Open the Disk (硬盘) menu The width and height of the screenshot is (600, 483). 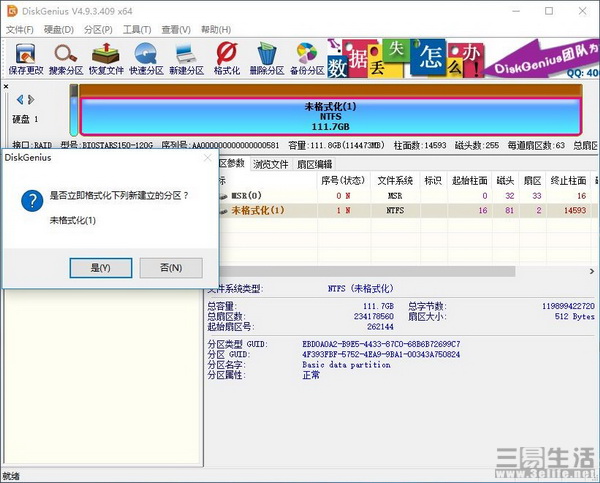(59, 30)
